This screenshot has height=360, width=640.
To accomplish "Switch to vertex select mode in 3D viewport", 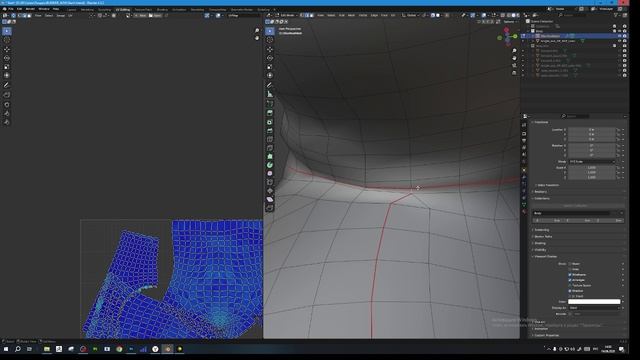I will coord(302,15).
